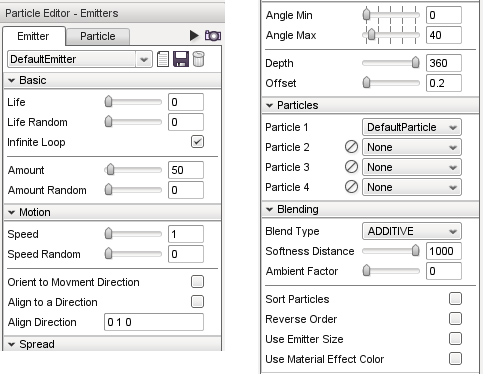Click the Life Random value field
Viewport: 499px width, 381px height.
pyautogui.click(x=186, y=122)
